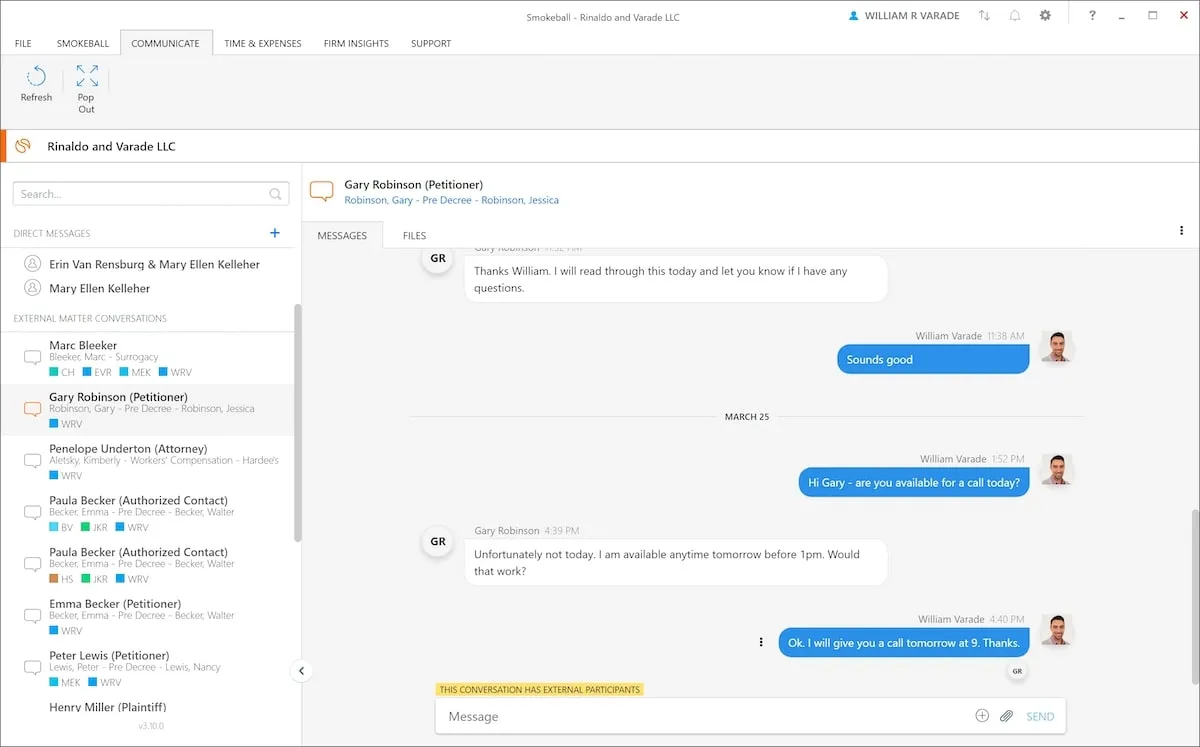Select the COMMUNICATE ribbon tab

[x=166, y=43]
